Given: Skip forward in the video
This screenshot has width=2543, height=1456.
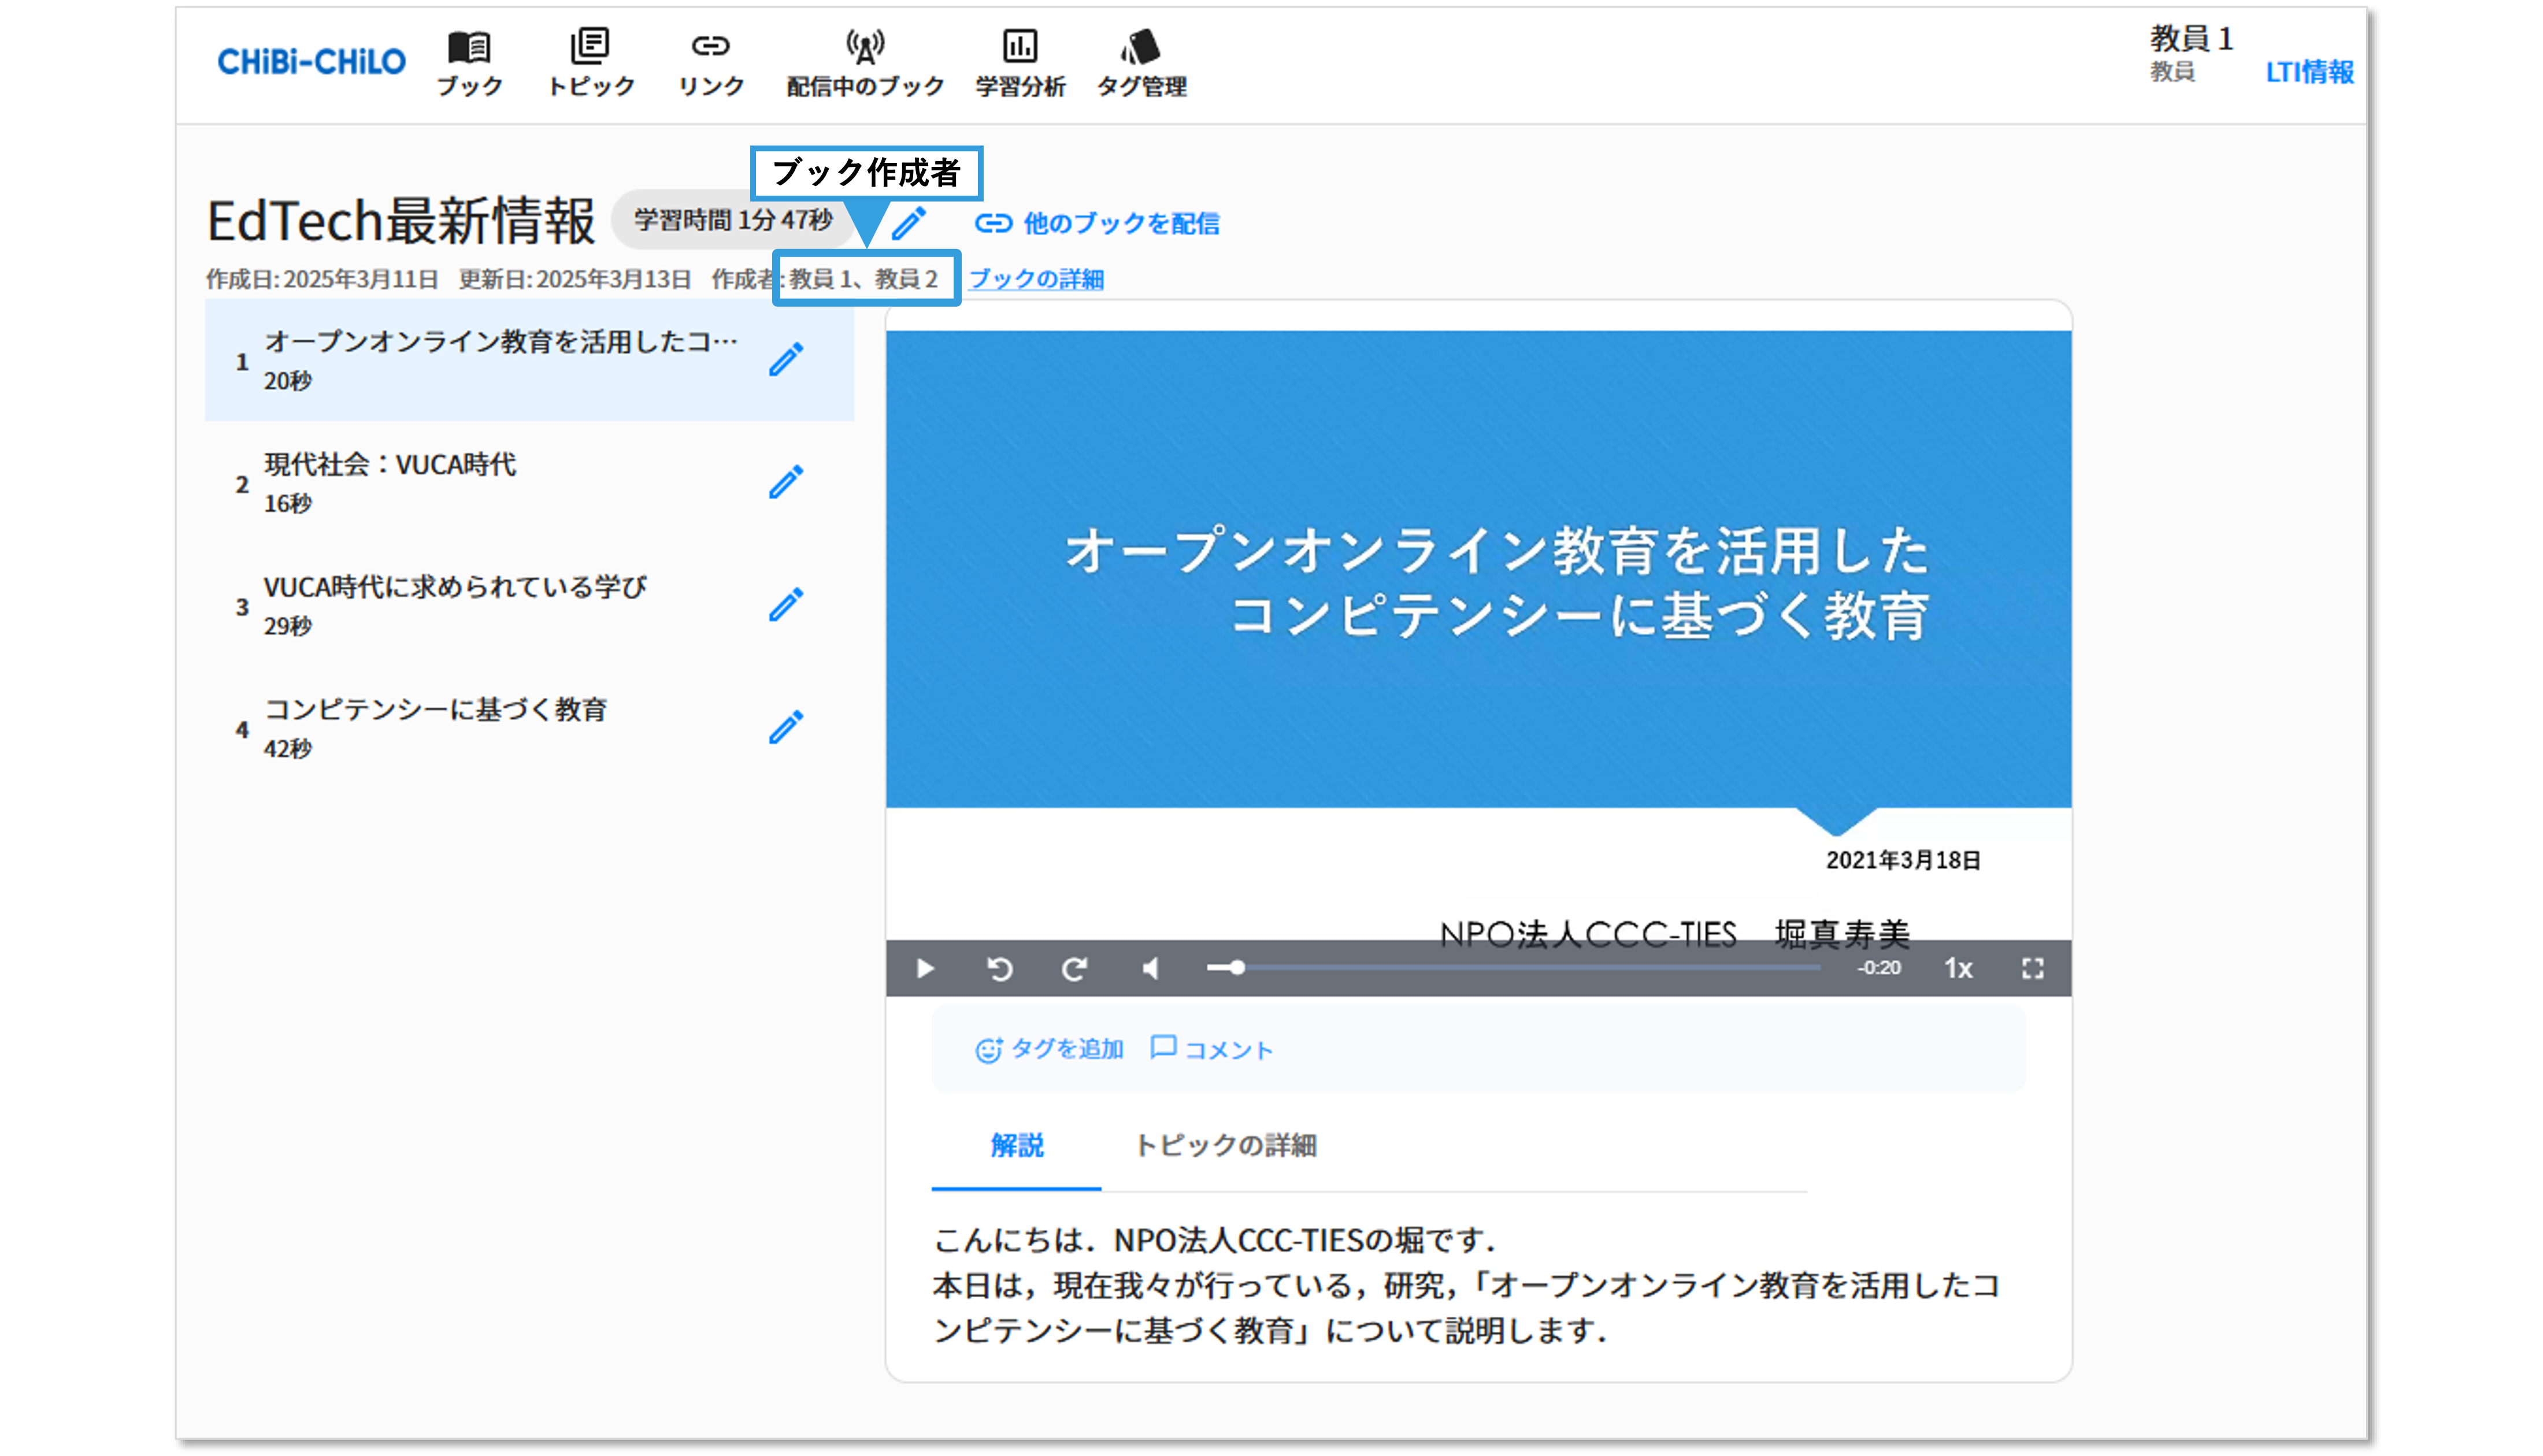Looking at the screenshot, I should [1074, 968].
